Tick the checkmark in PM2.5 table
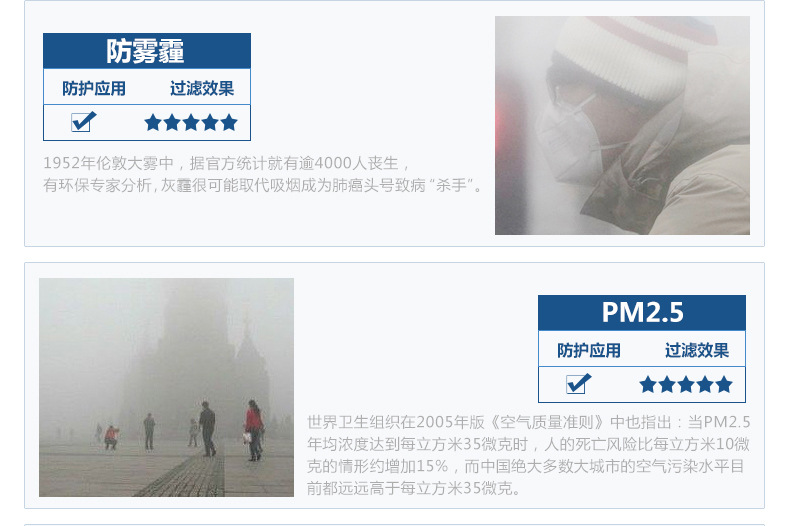 coord(578,384)
